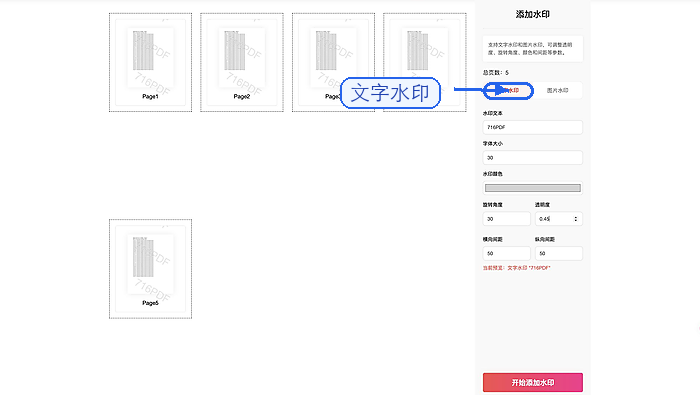Click the 旋转角度 label
Image resolution: width=700 pixels, height=395 pixels.
pyautogui.click(x=492, y=205)
